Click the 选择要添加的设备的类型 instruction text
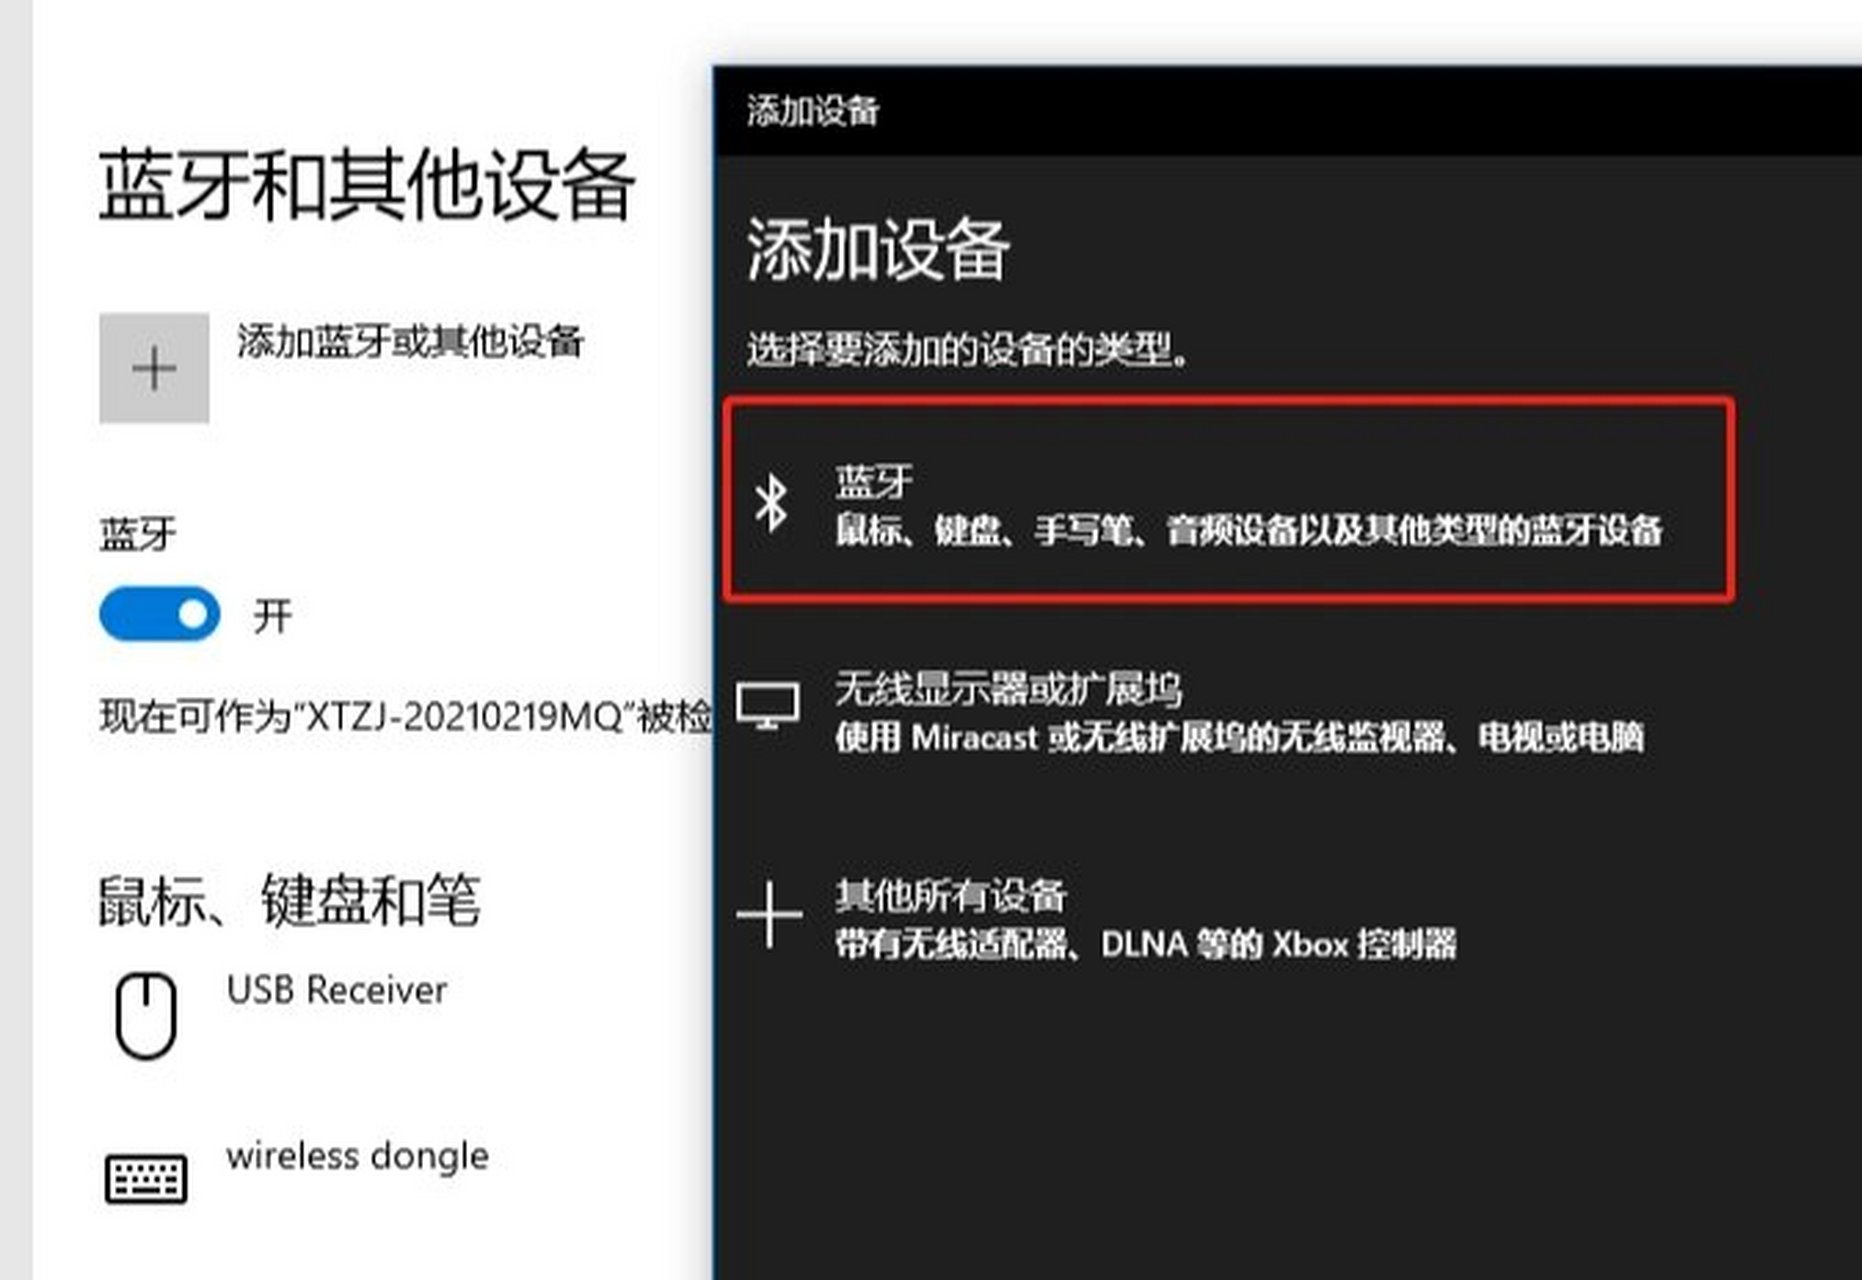The height and width of the screenshot is (1280, 1862). pyautogui.click(x=968, y=349)
